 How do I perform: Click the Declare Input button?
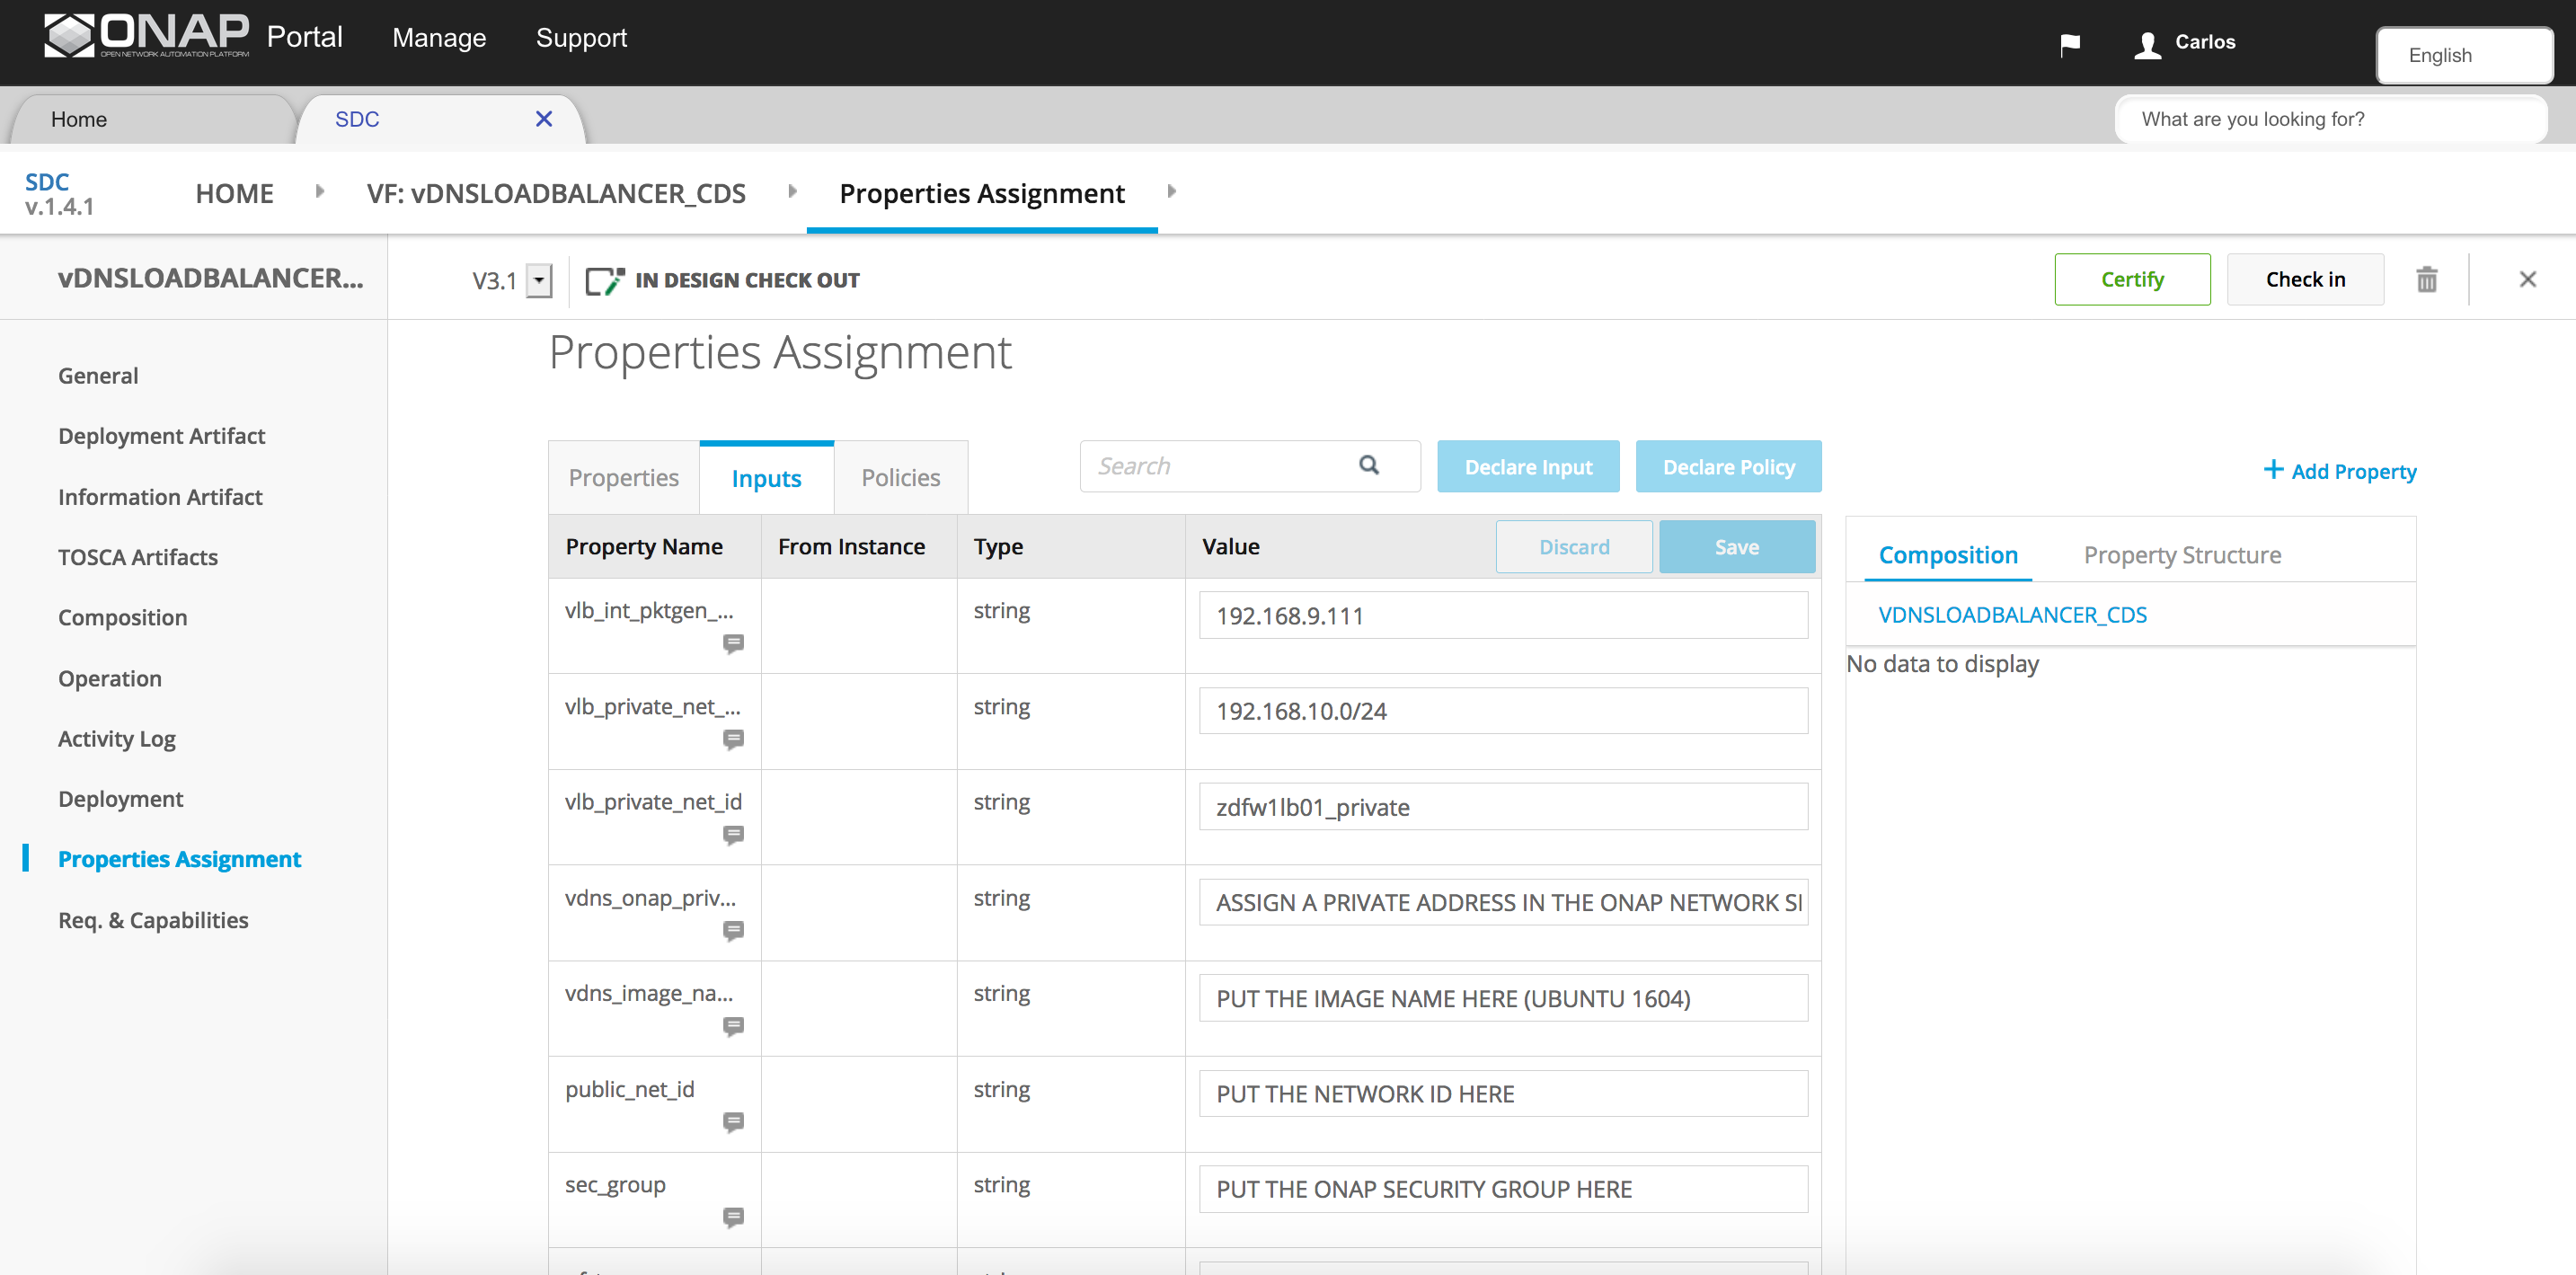coord(1528,466)
